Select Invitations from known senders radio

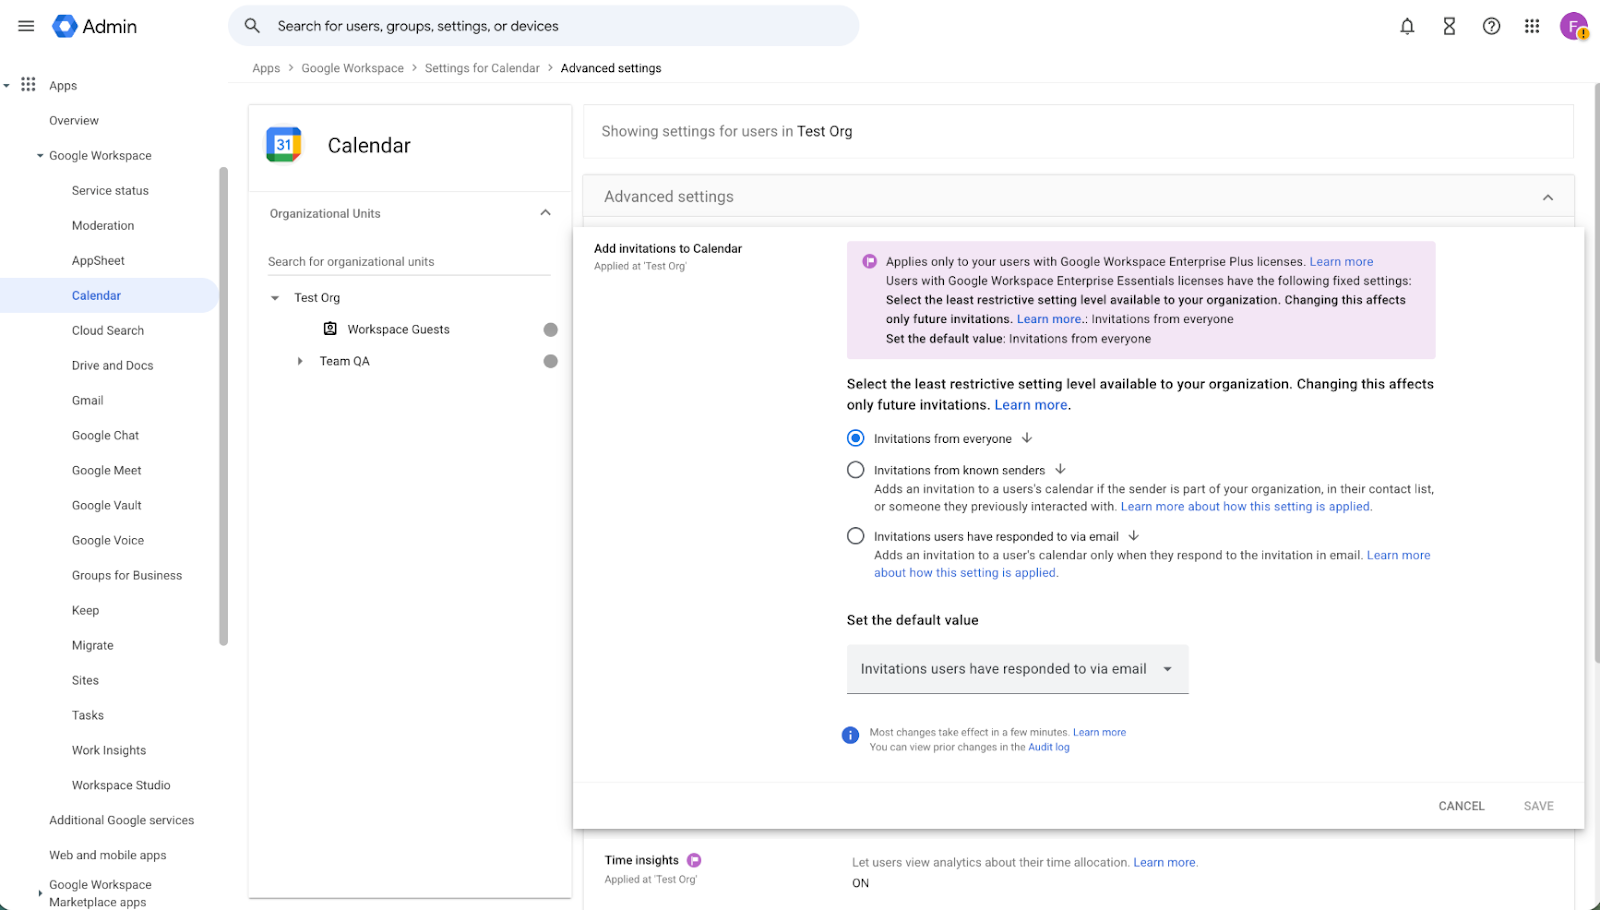coord(855,470)
